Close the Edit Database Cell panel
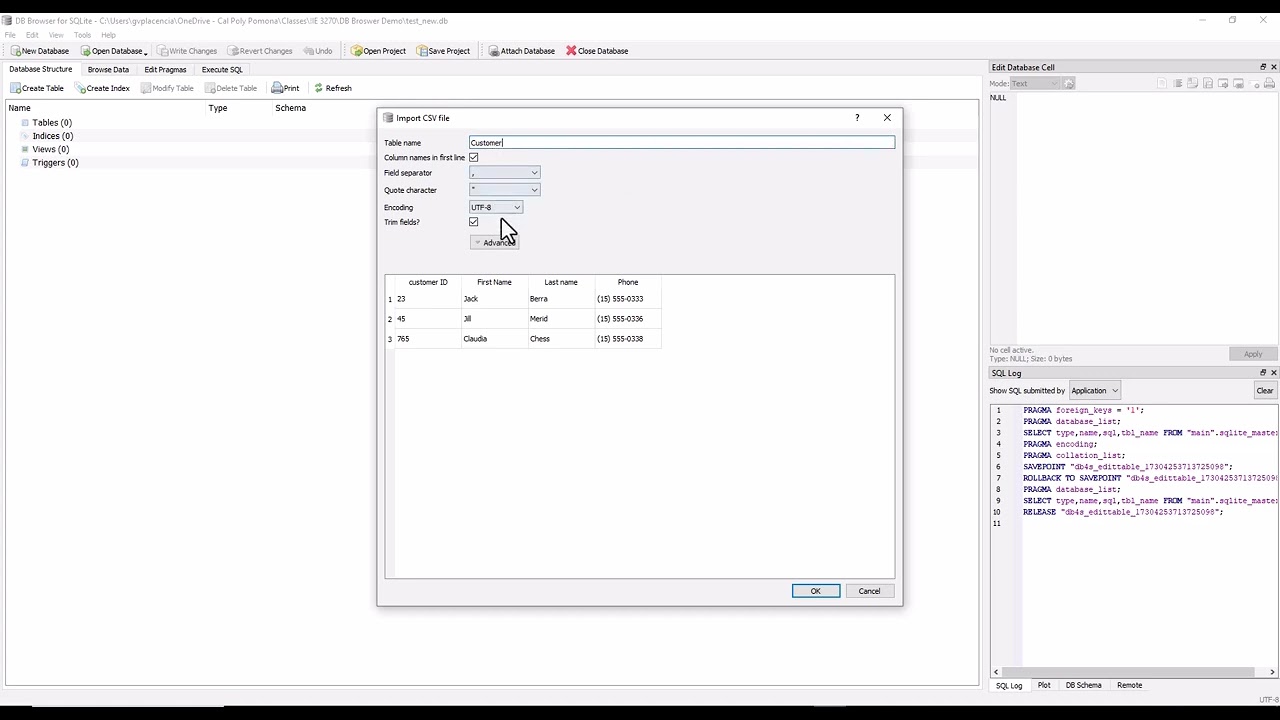1280x720 pixels. [1273, 67]
